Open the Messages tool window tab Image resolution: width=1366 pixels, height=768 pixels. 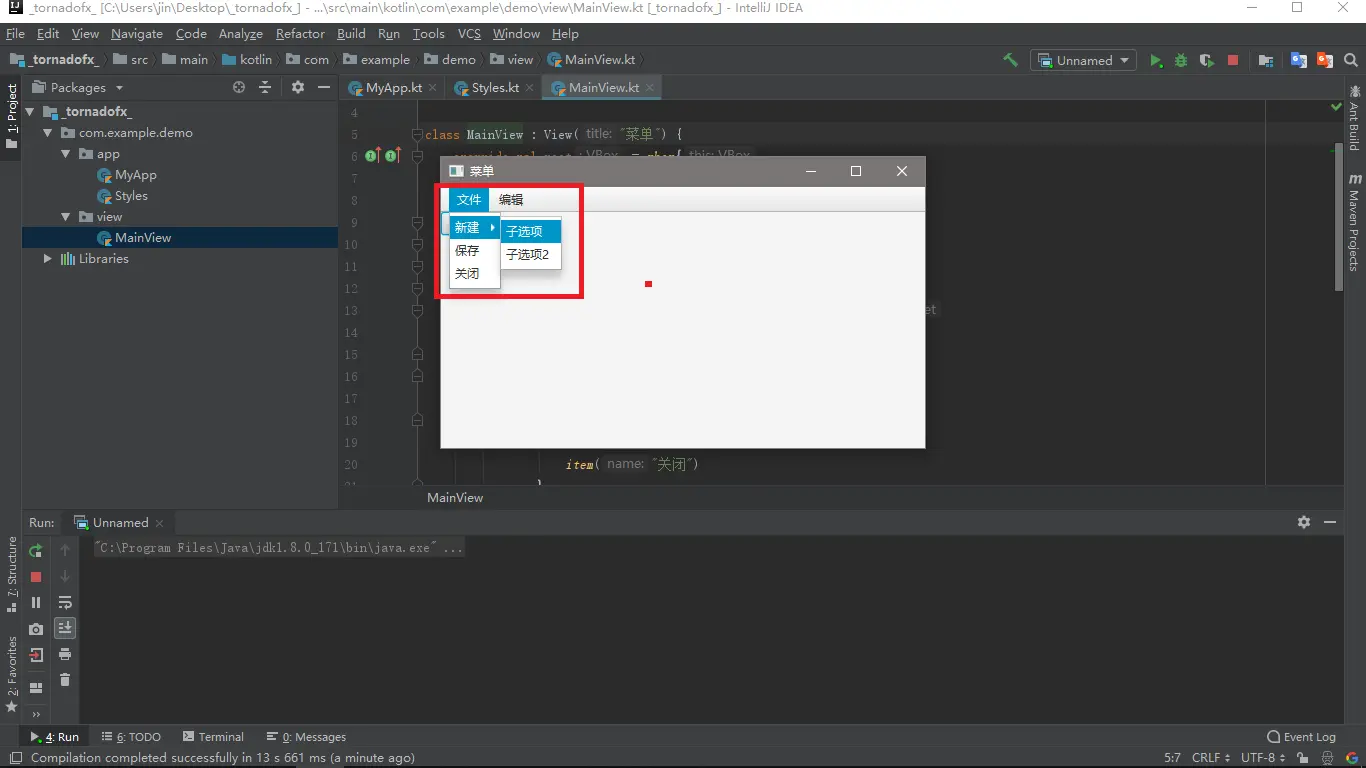306,737
